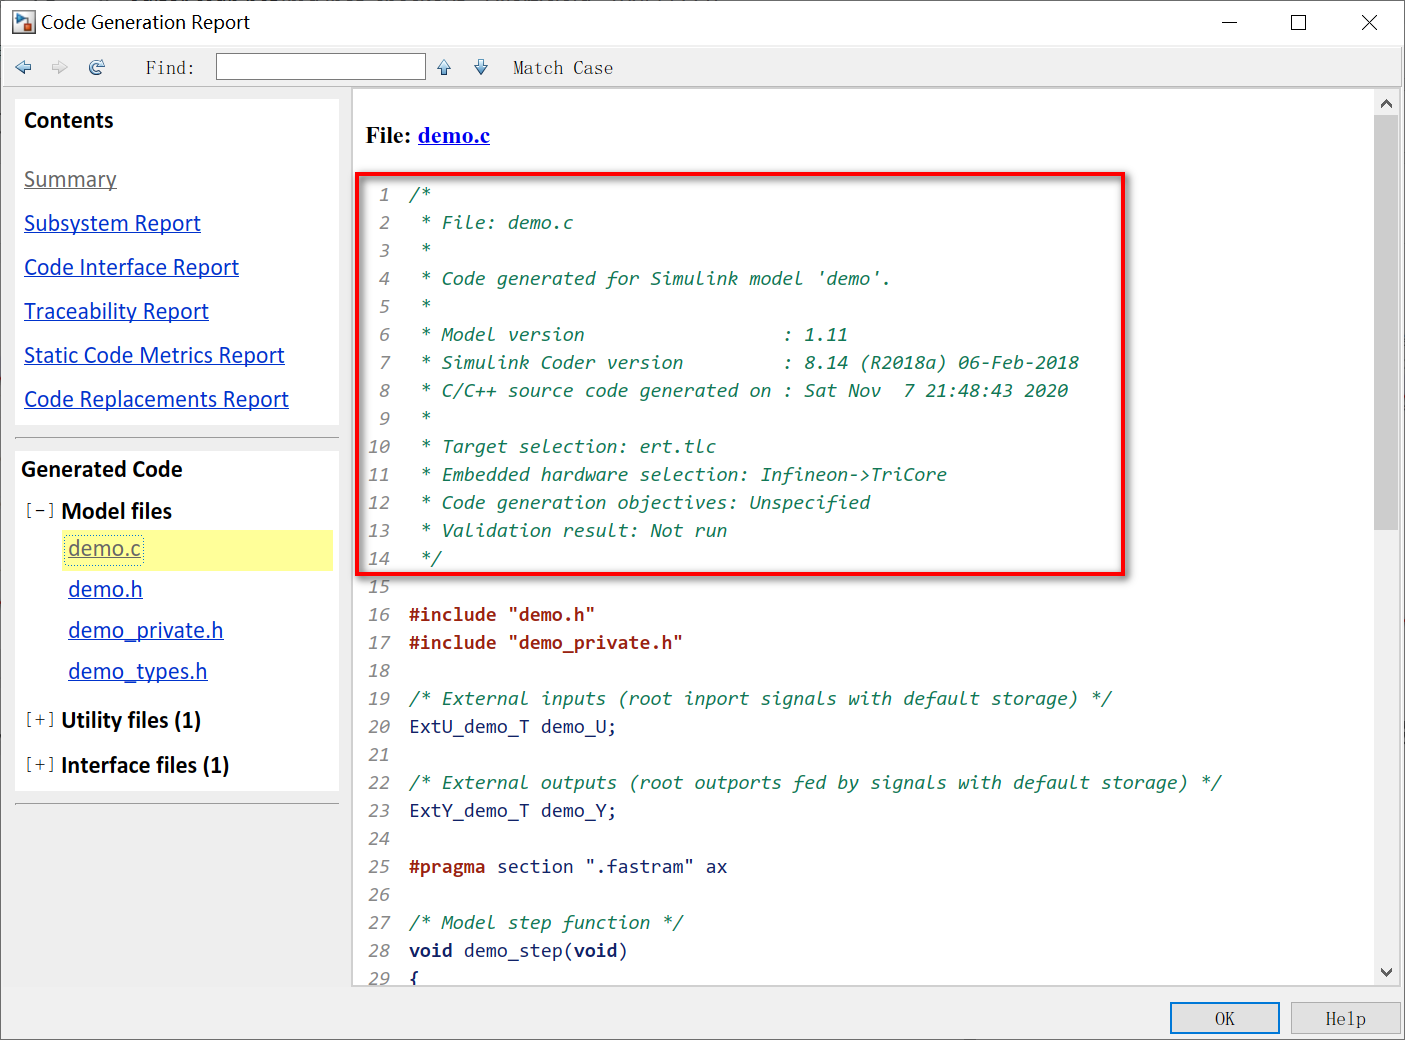Viewport: 1405px width, 1040px height.
Task: Maximize the Code Generation Report window
Action: pos(1299,22)
